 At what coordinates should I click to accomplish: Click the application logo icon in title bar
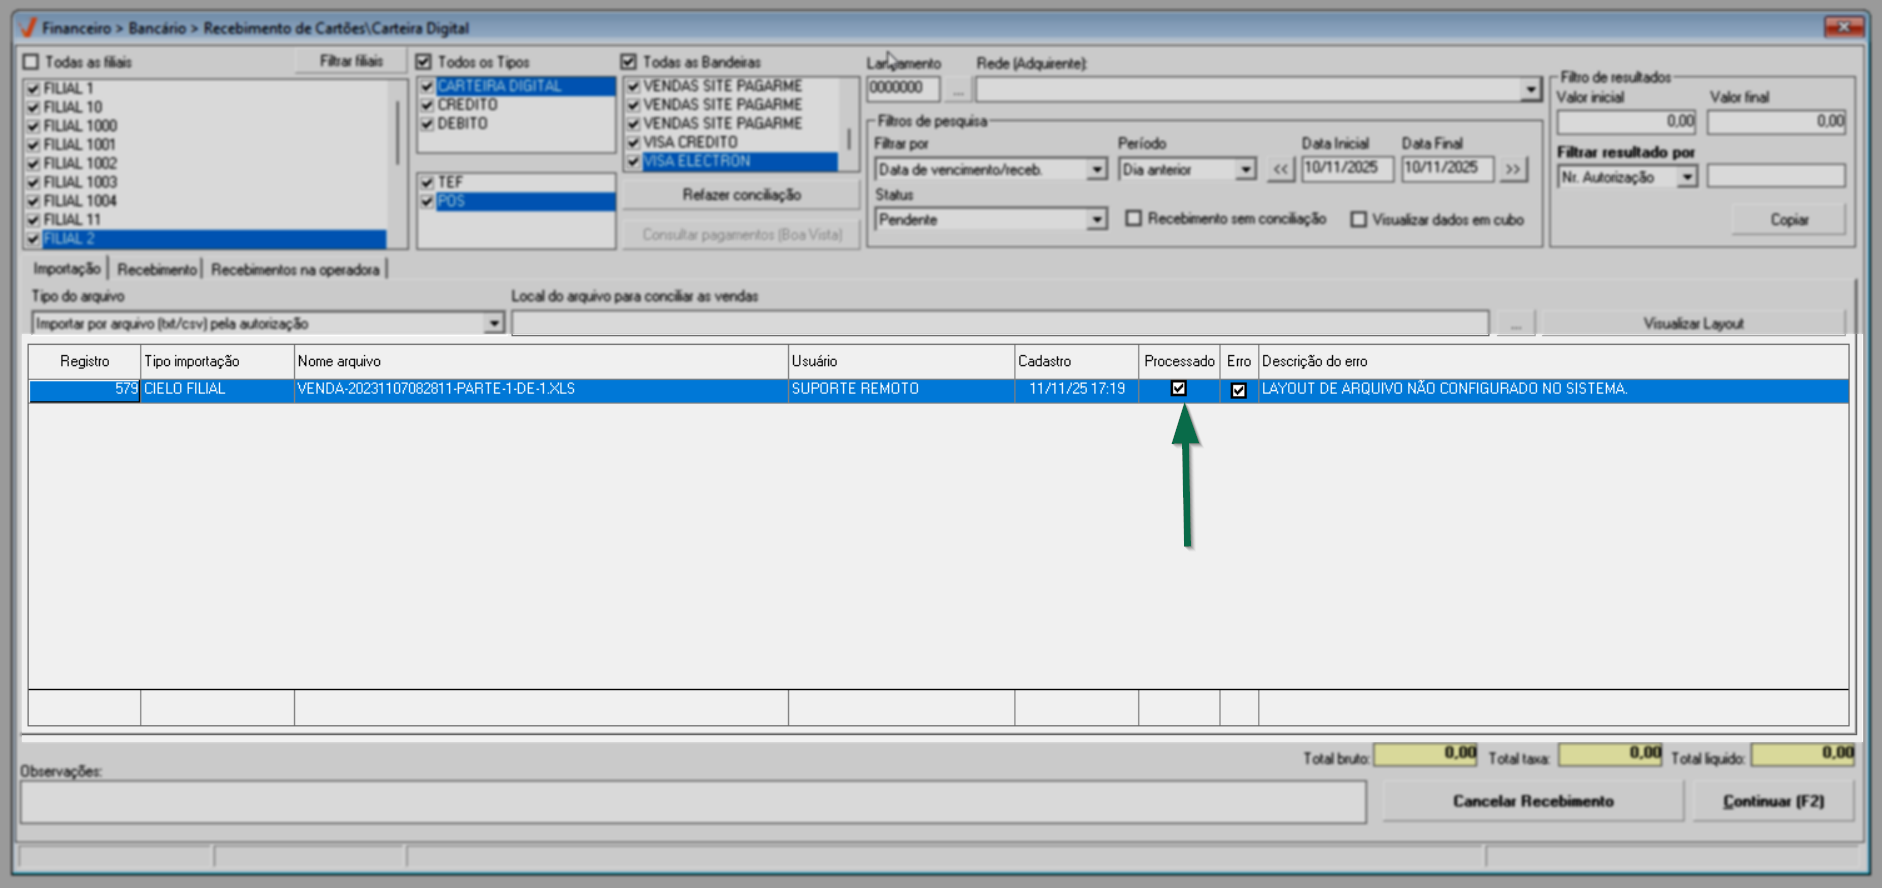coord(27,27)
